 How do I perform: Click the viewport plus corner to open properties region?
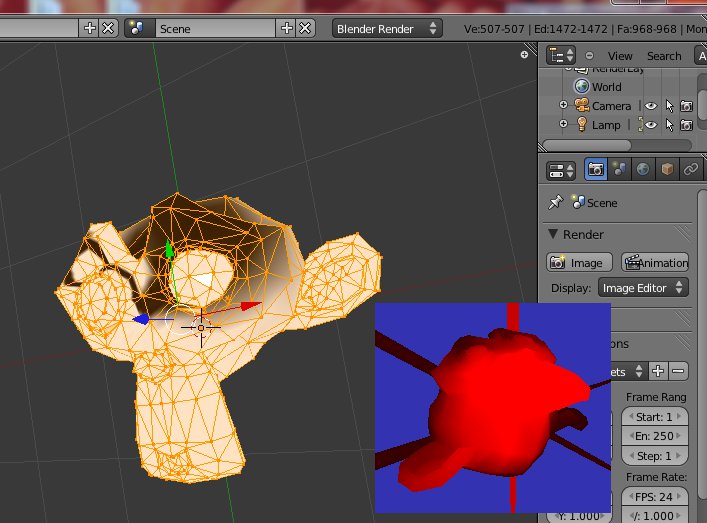point(524,55)
